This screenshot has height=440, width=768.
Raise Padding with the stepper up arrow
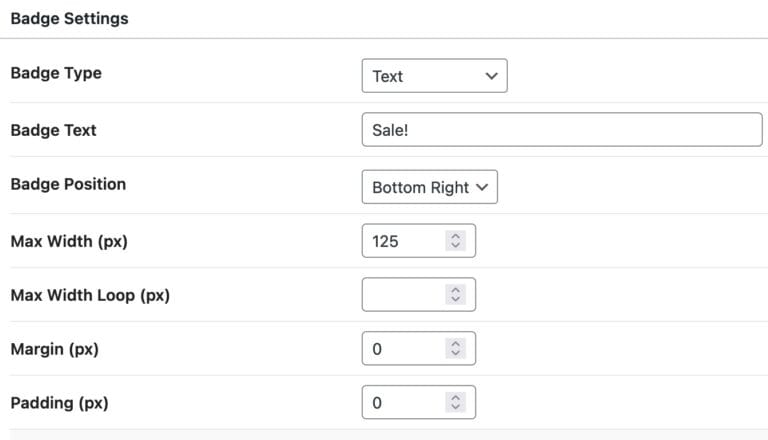click(x=456, y=398)
